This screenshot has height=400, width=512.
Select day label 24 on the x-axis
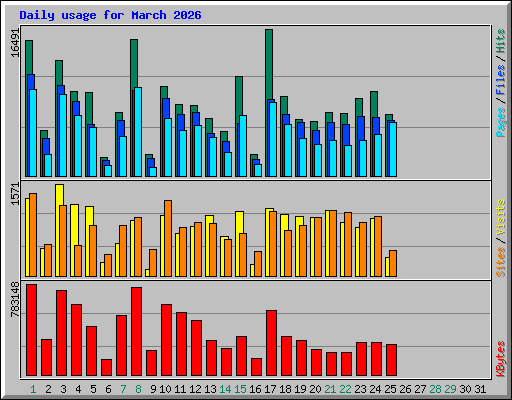[375, 389]
